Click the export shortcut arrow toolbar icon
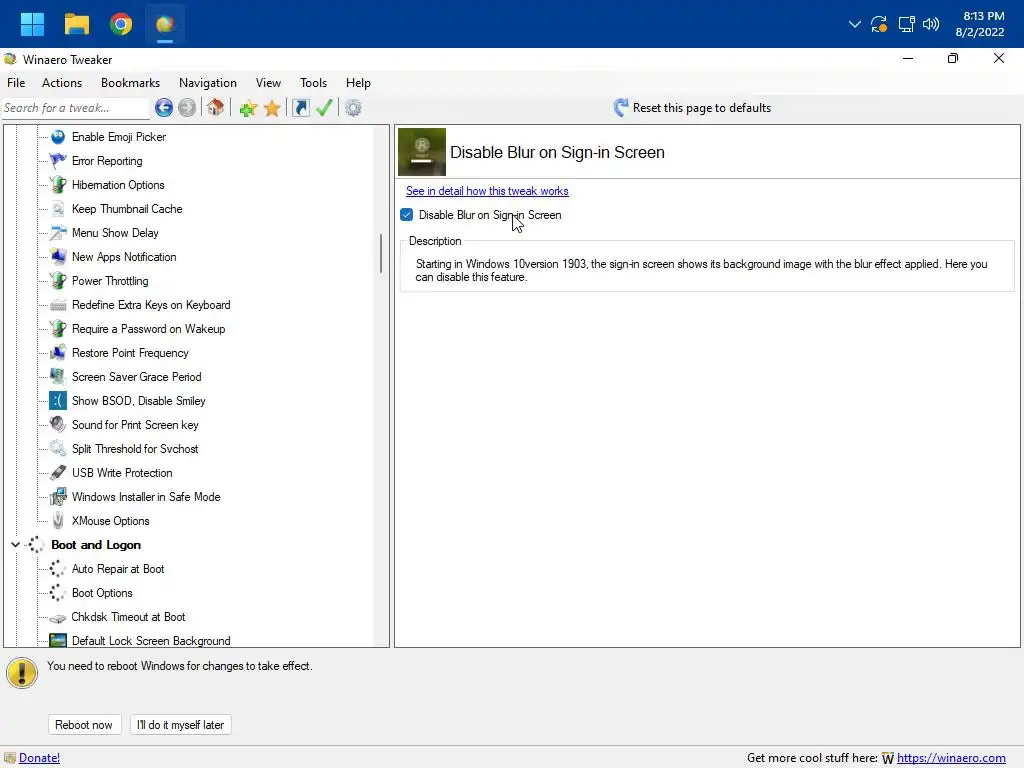Image resolution: width=1024 pixels, height=768 pixels. (x=300, y=108)
